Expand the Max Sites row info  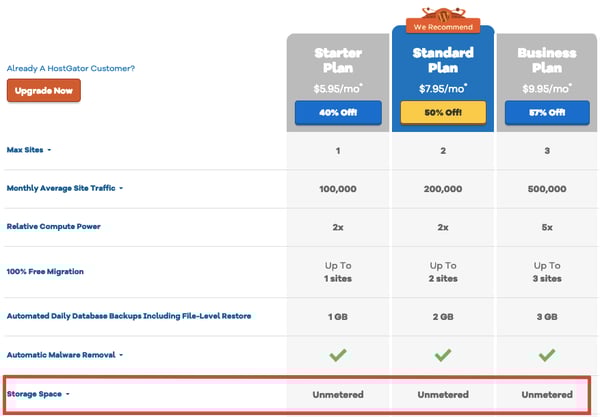click(x=49, y=150)
